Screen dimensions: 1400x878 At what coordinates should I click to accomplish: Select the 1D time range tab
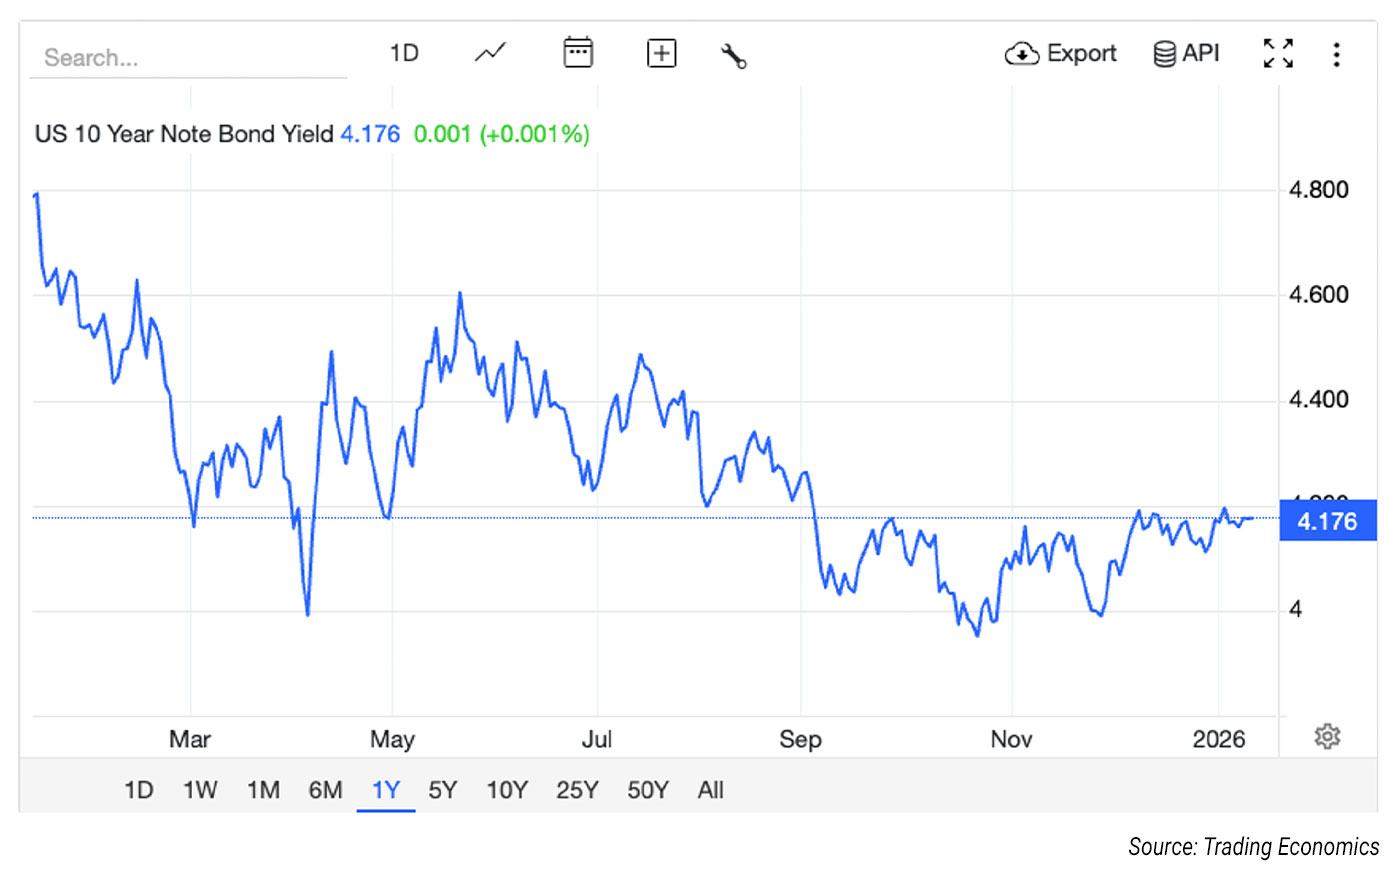(139, 790)
